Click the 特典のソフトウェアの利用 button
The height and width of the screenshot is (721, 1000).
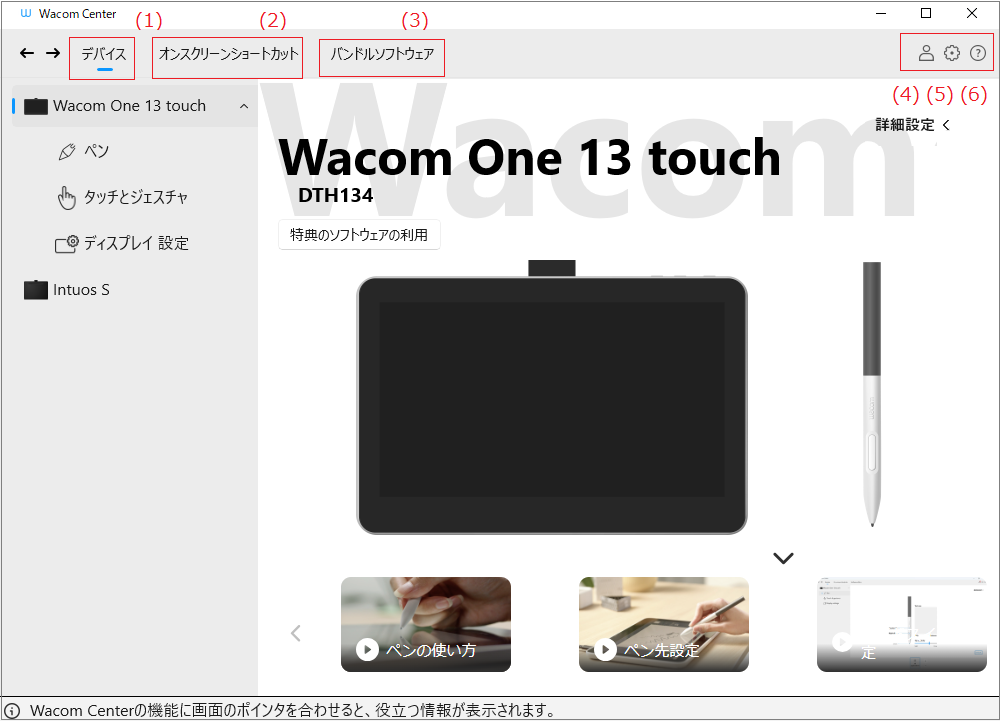359,234
